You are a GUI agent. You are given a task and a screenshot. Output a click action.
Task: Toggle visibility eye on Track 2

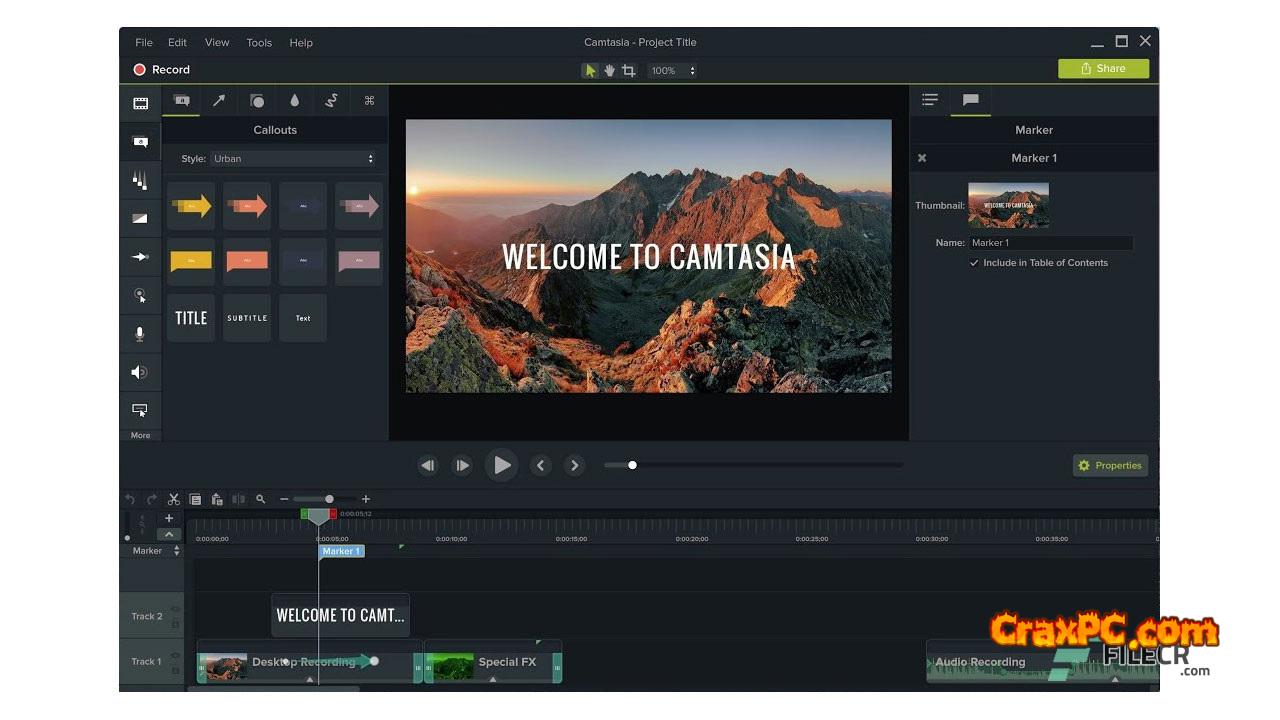point(176,609)
